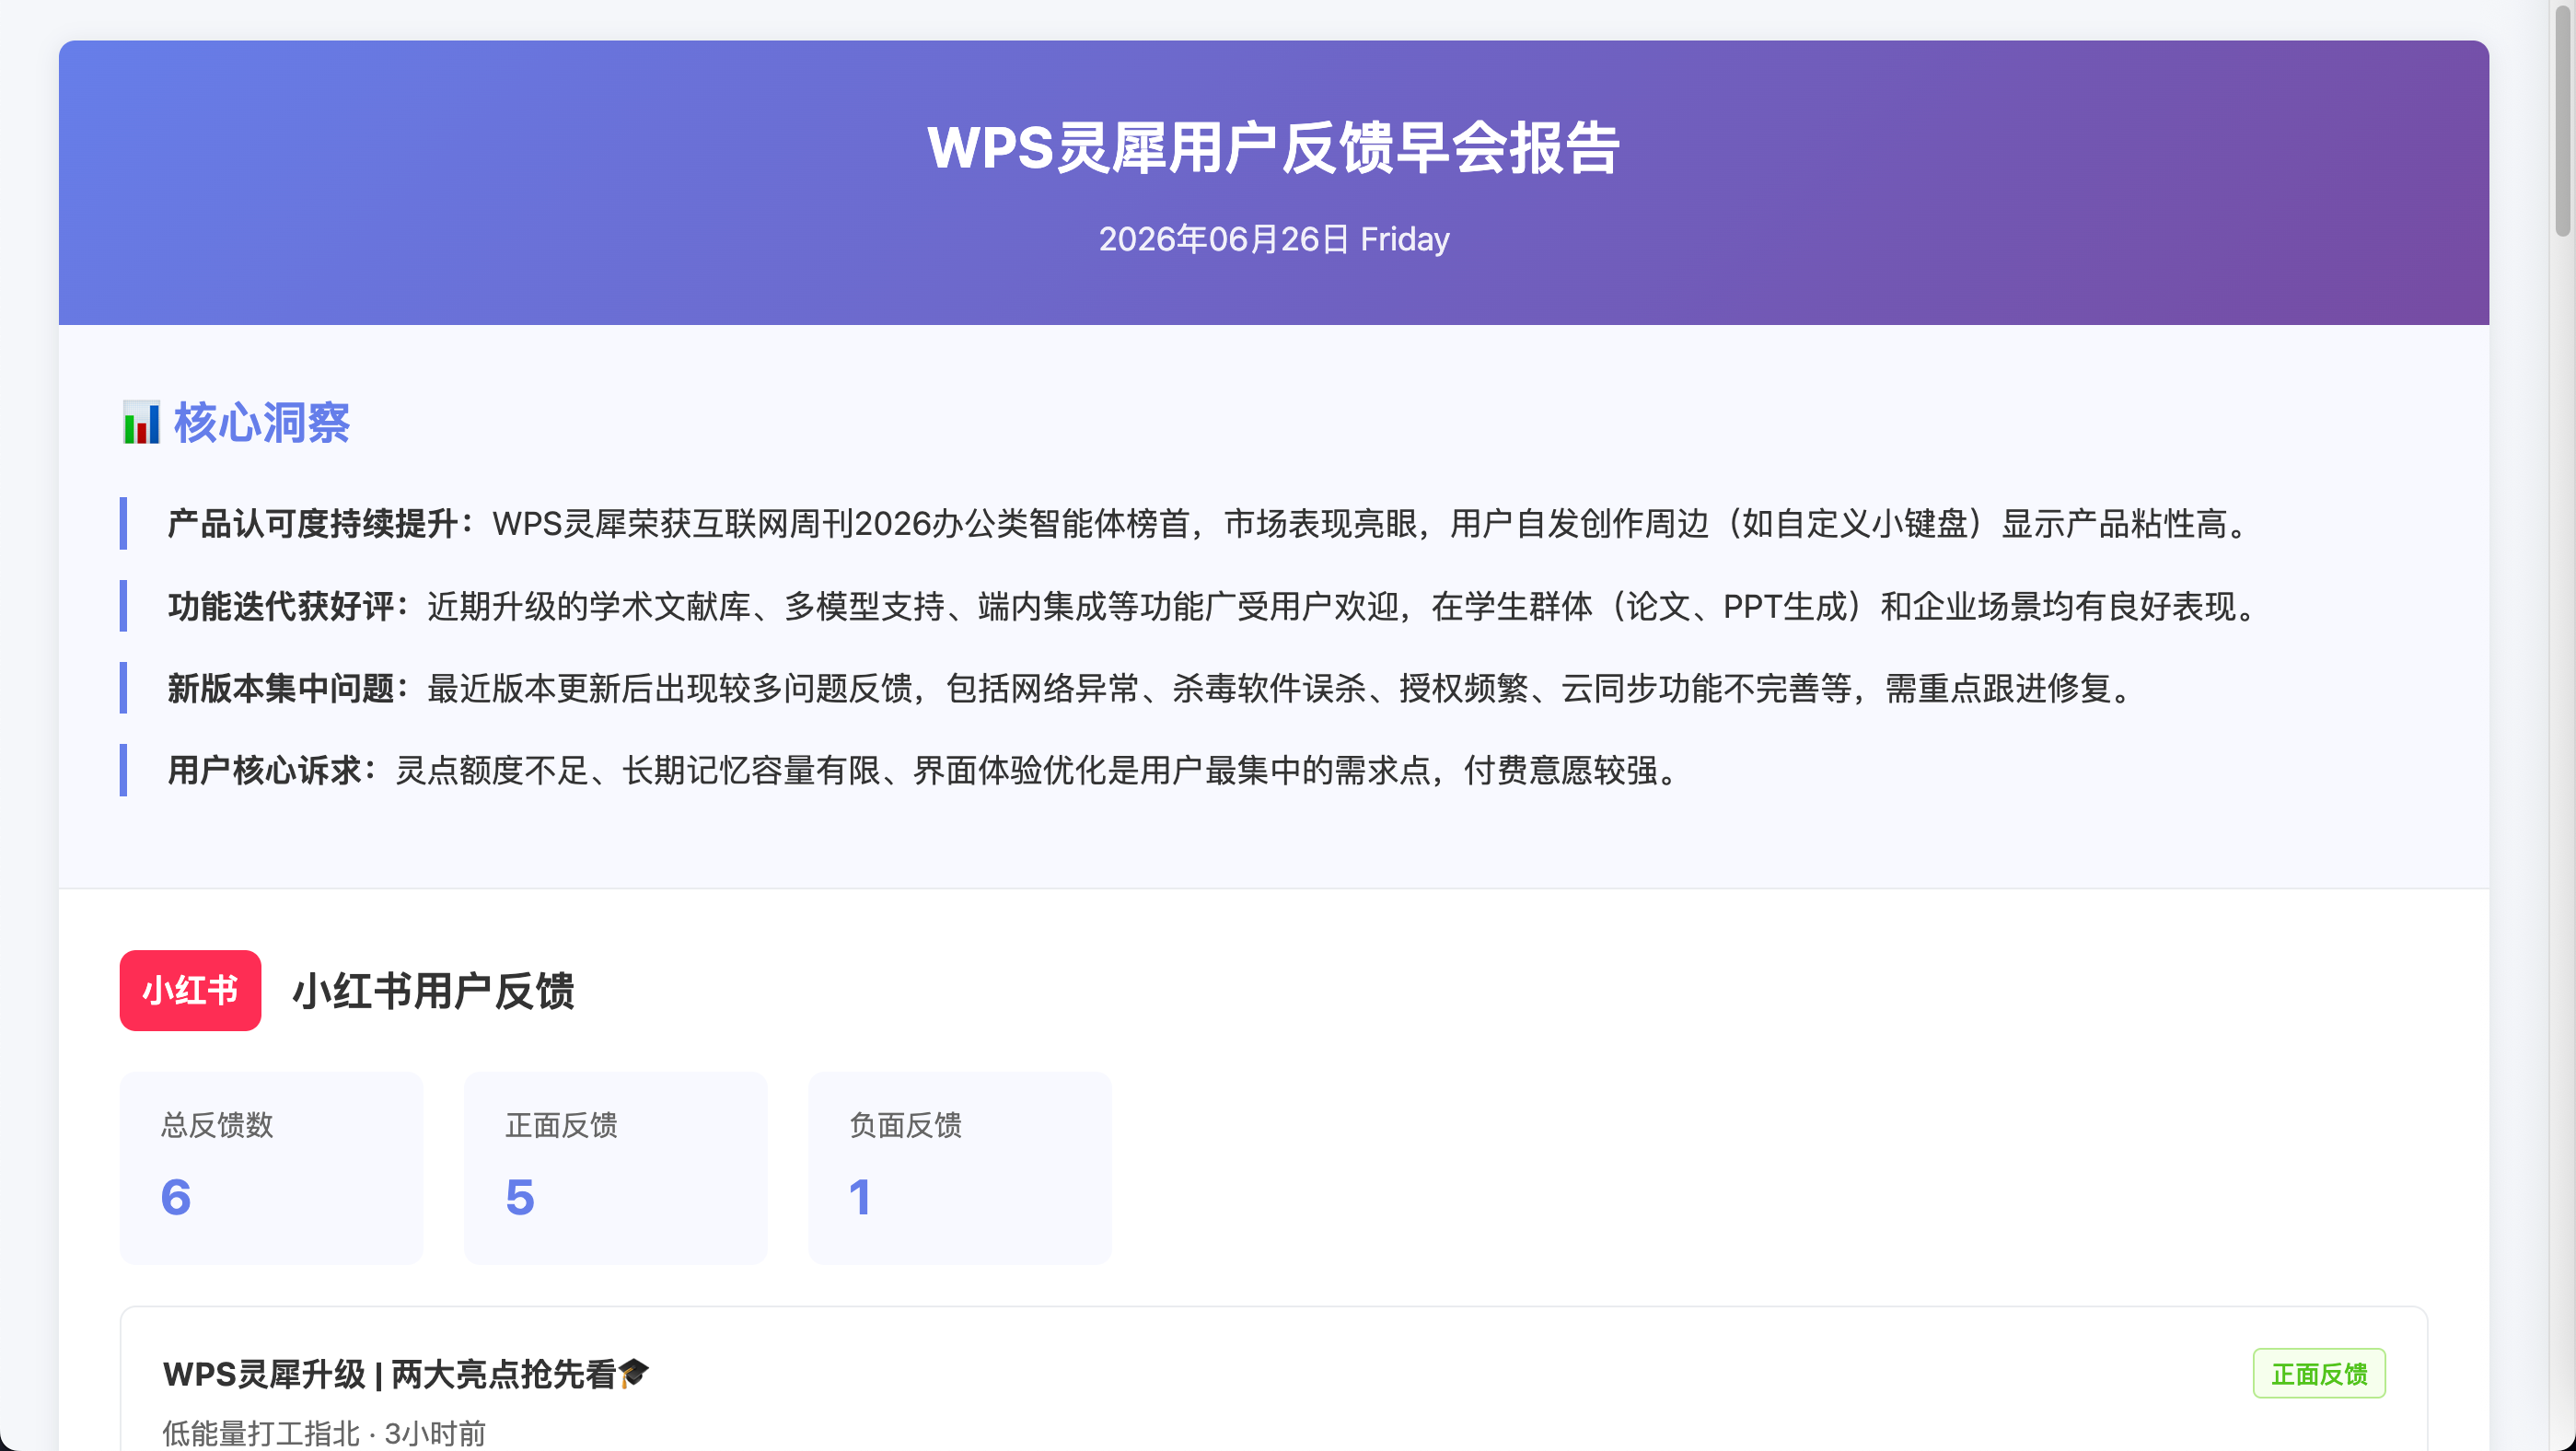
Task: Click the red 小红书 platform badge
Action: click(x=190, y=990)
